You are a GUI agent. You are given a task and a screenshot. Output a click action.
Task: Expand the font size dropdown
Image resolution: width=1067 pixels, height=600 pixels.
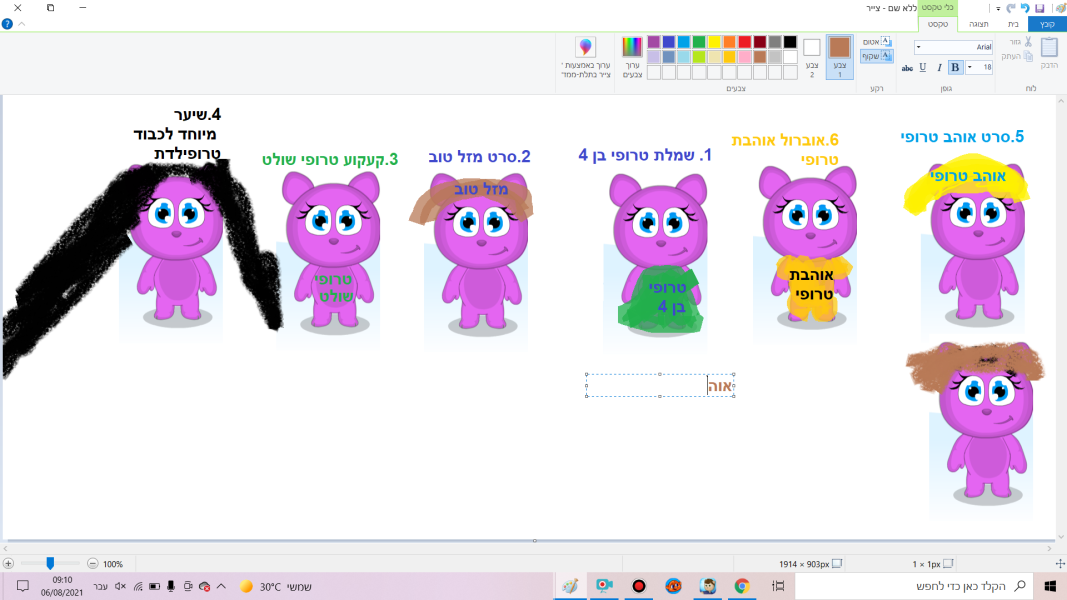970,68
